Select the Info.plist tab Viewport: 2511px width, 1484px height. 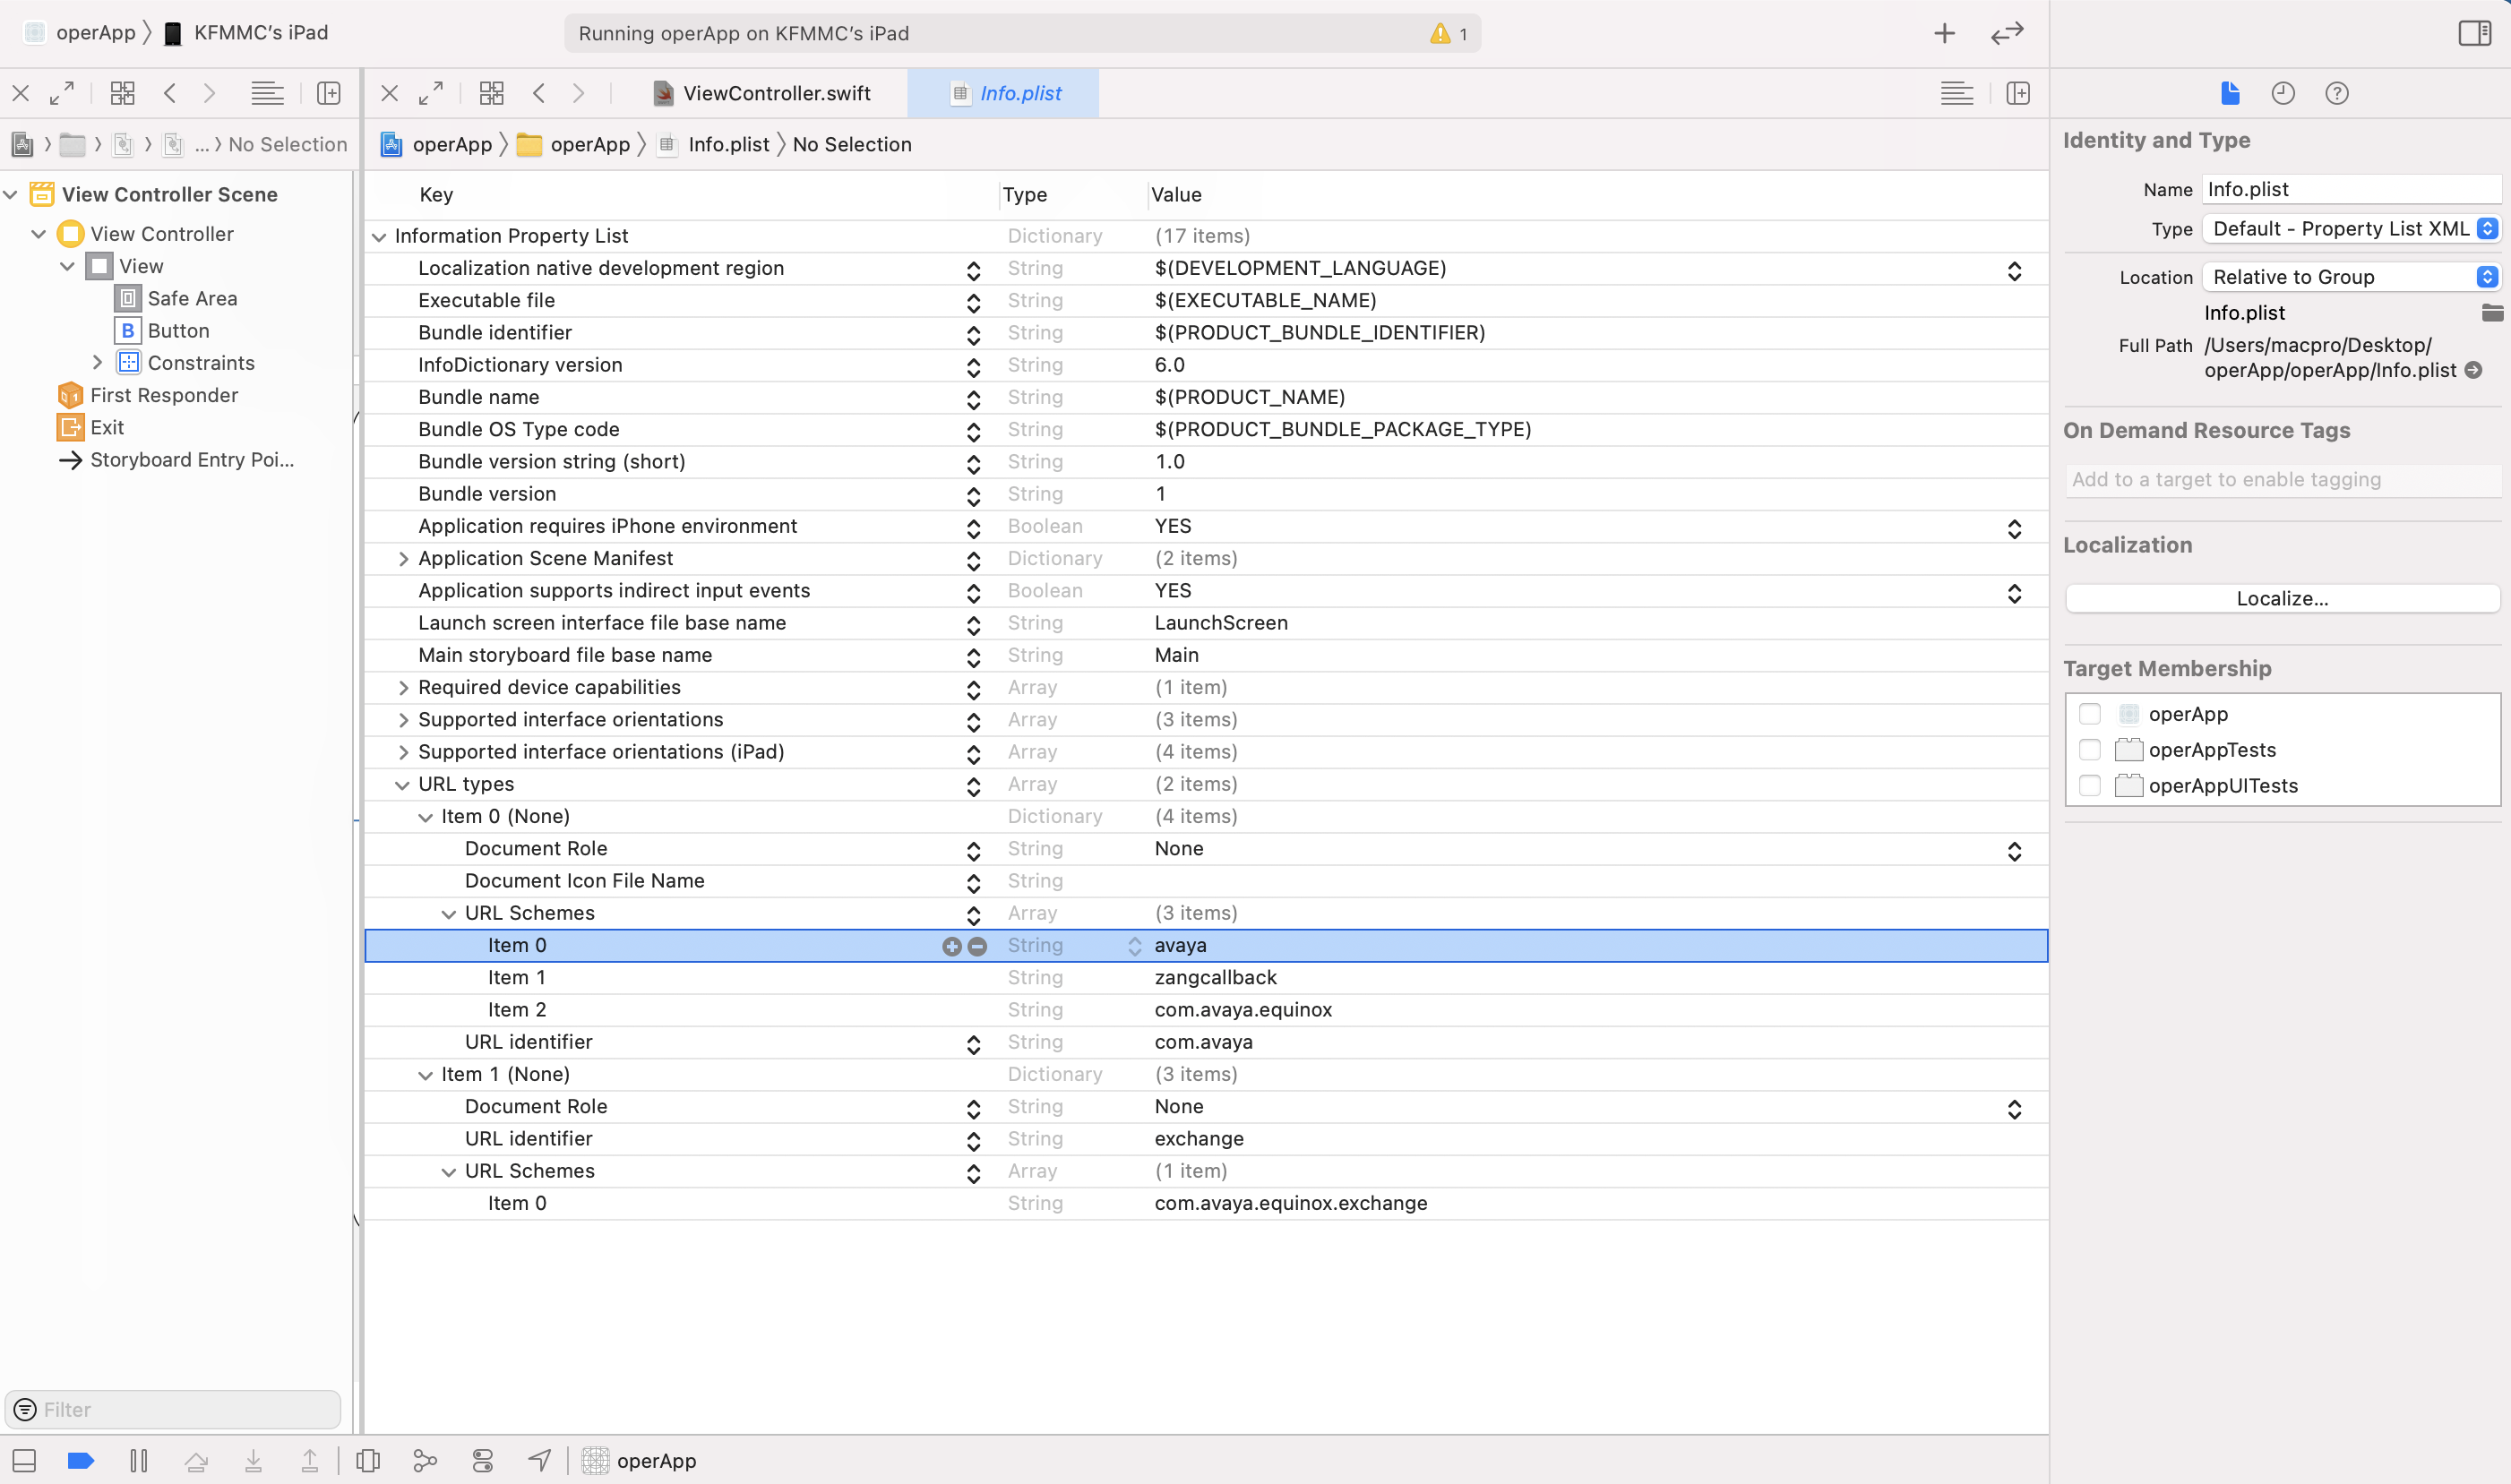[x=1004, y=93]
